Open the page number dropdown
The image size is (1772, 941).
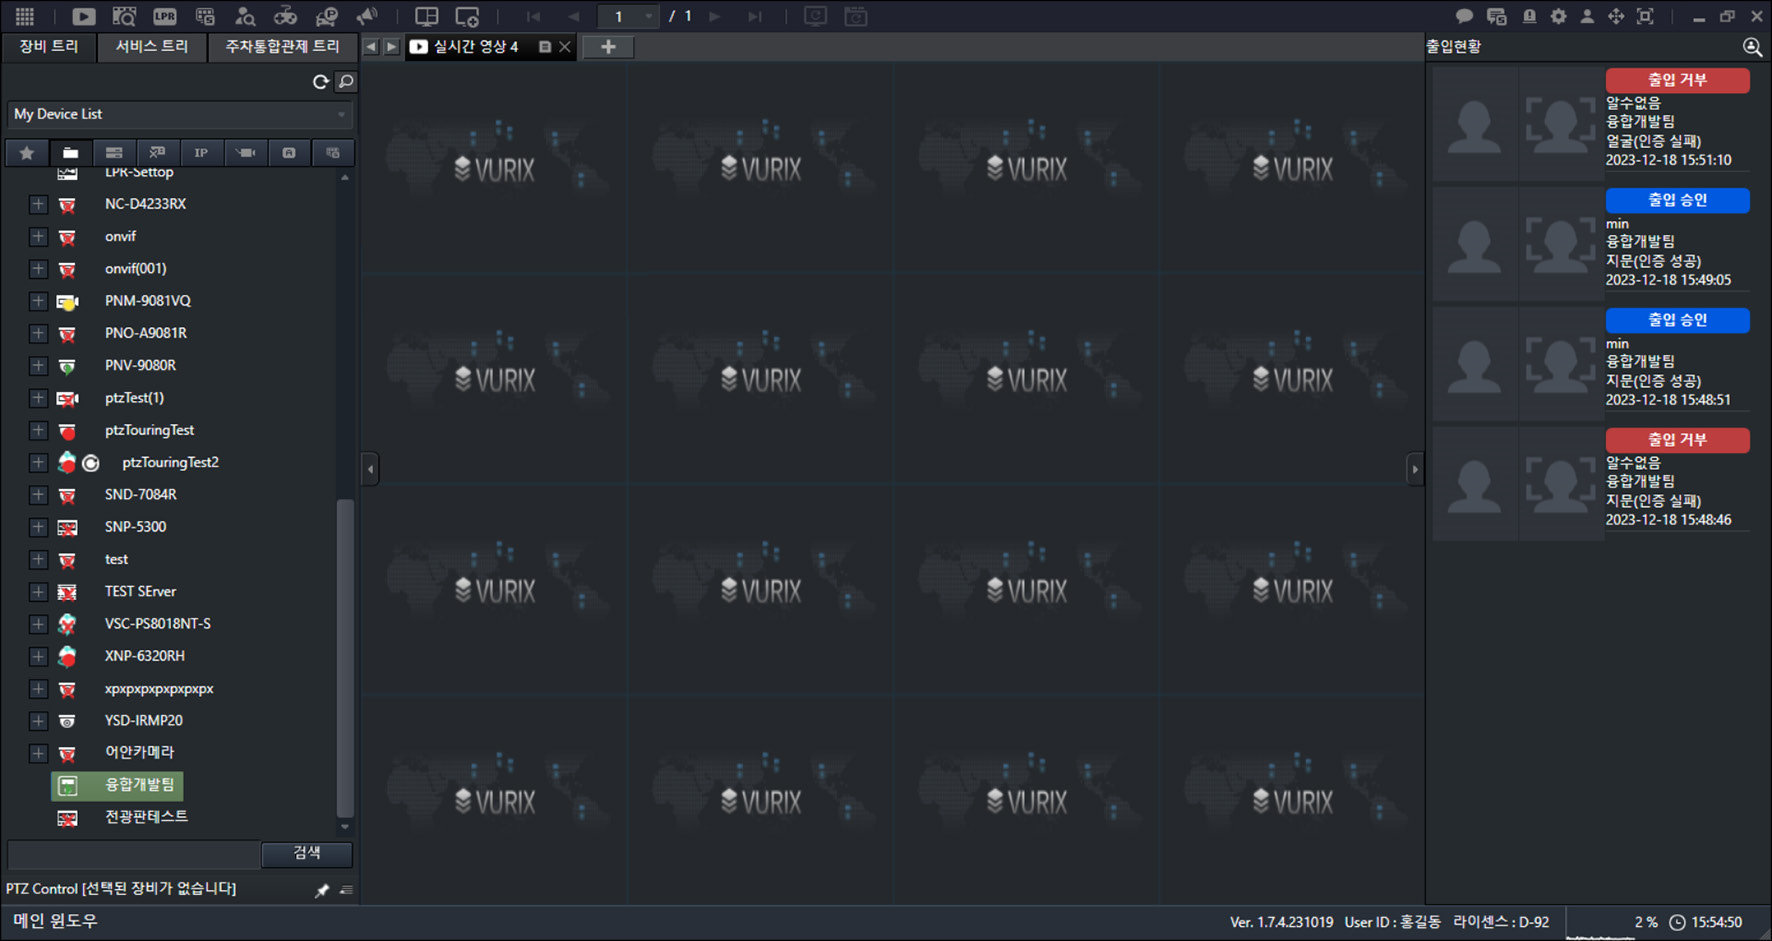tap(628, 16)
